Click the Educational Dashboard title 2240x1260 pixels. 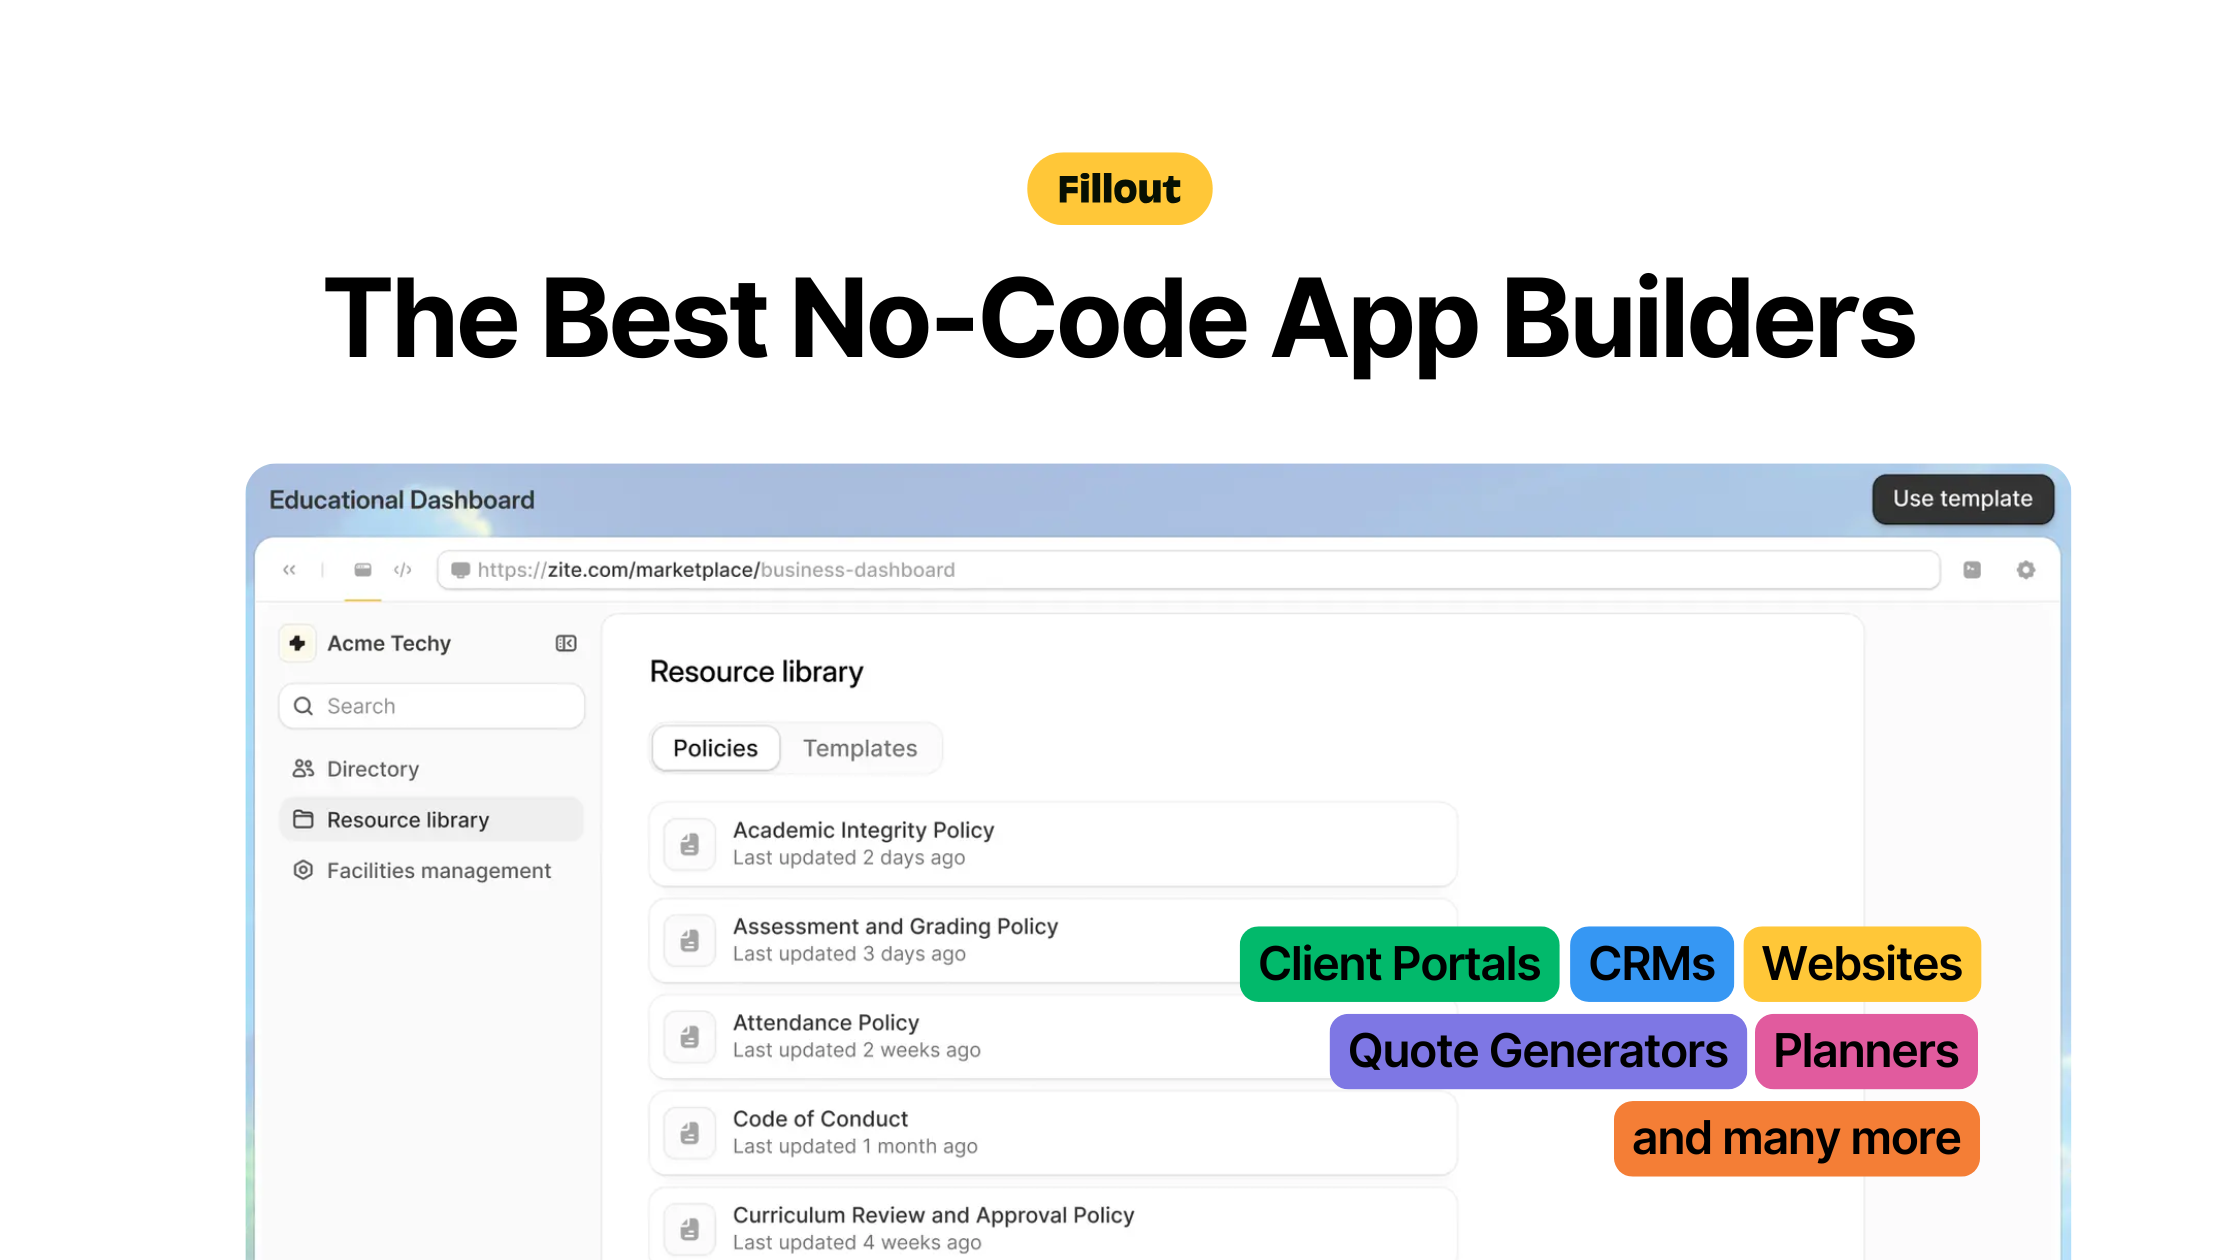tap(402, 500)
